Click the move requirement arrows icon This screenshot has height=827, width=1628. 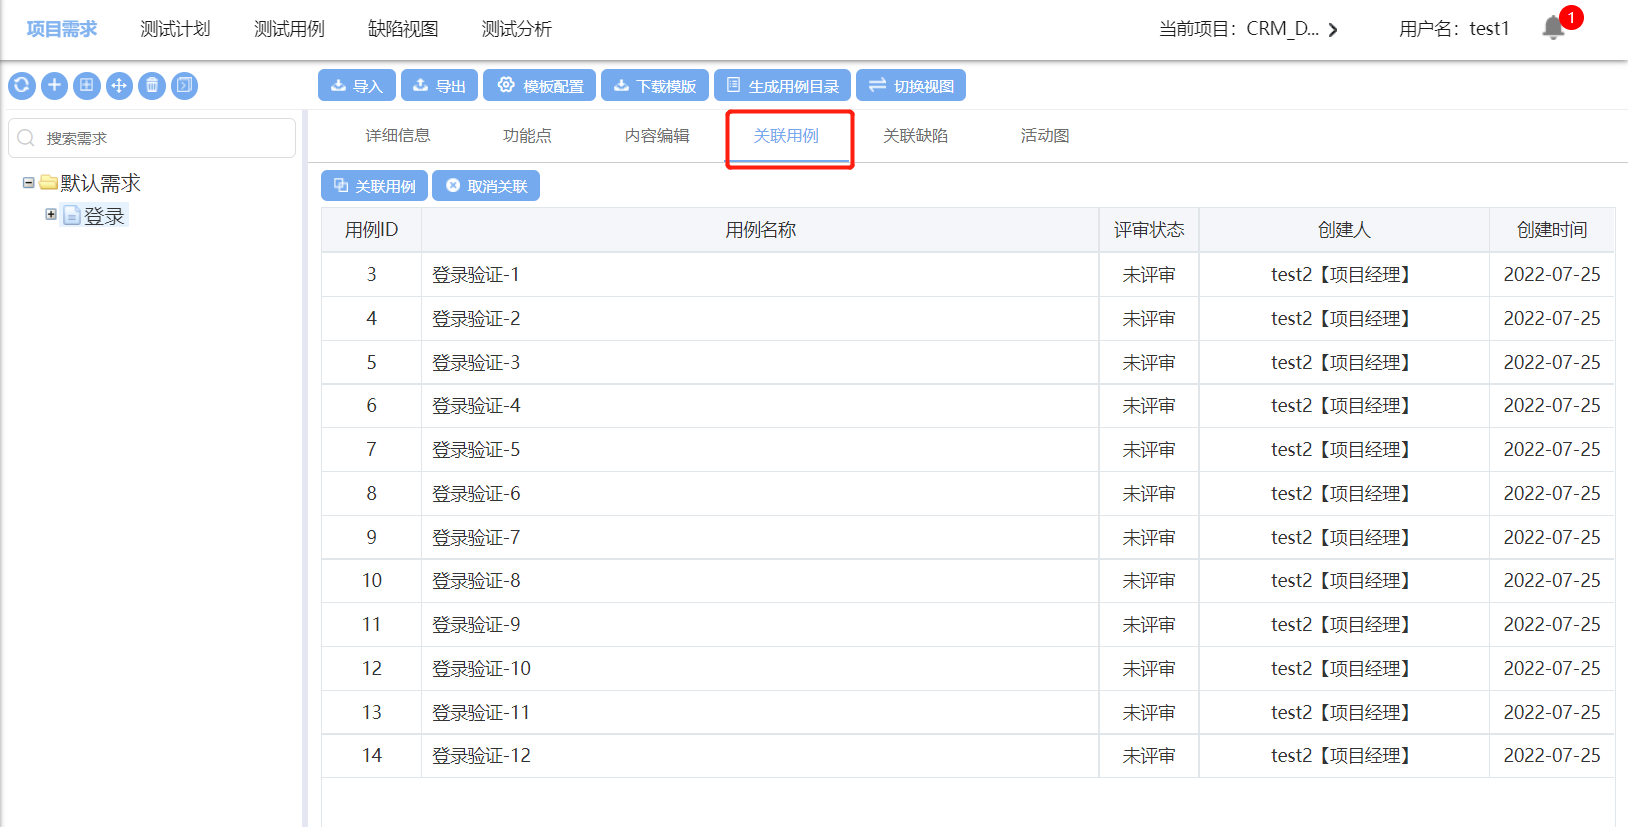[x=119, y=86]
